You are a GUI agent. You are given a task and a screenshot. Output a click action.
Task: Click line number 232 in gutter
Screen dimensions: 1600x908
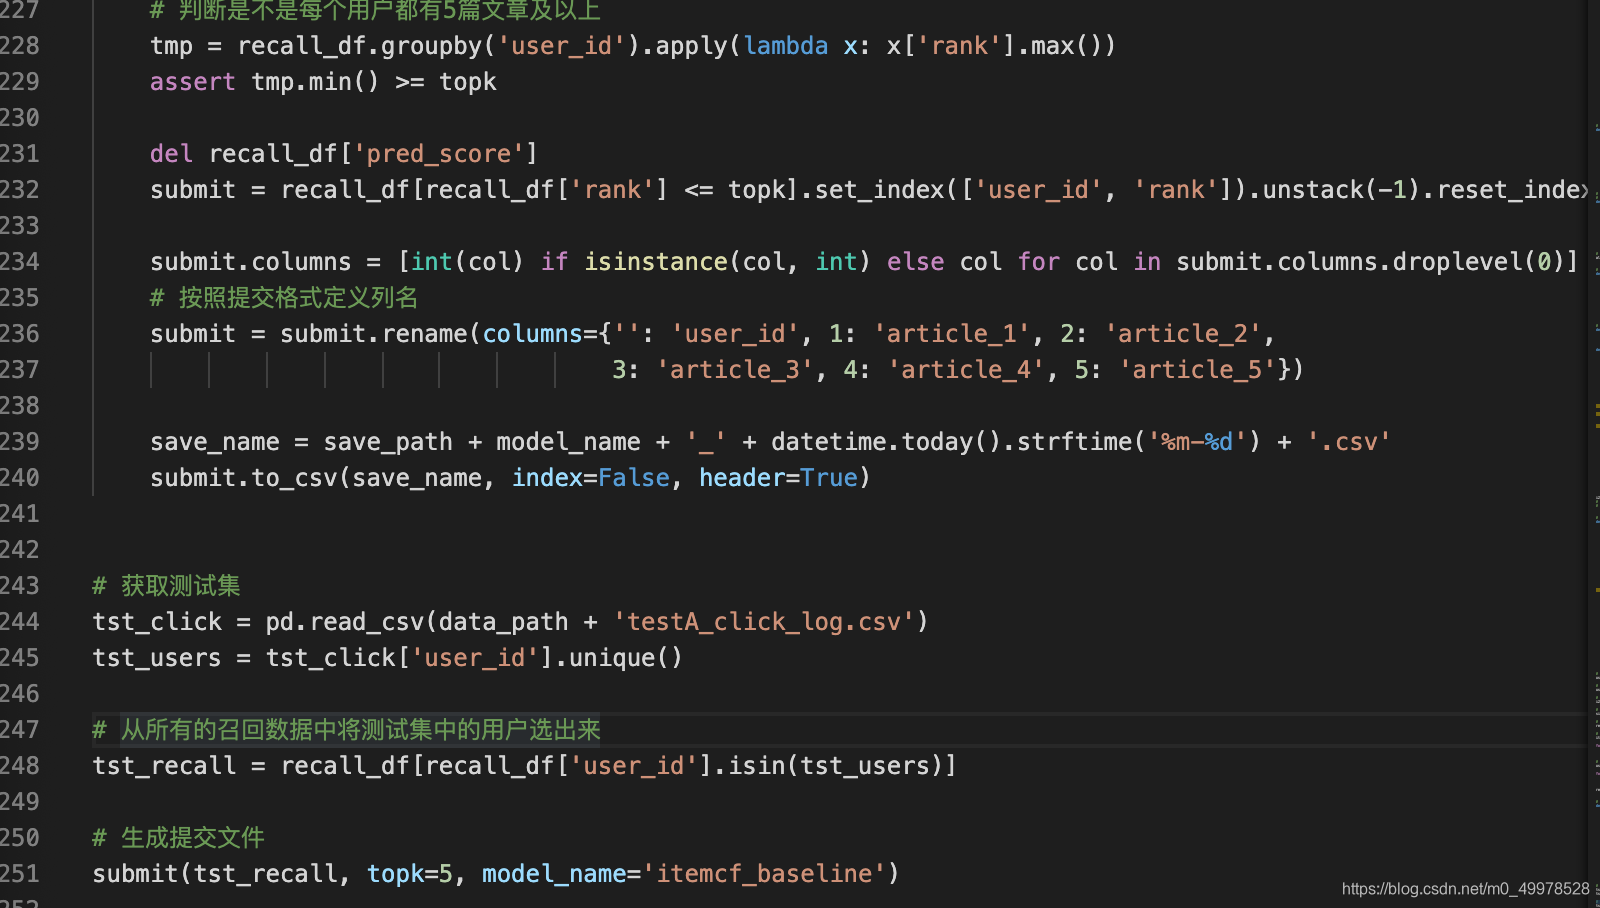coord(20,190)
